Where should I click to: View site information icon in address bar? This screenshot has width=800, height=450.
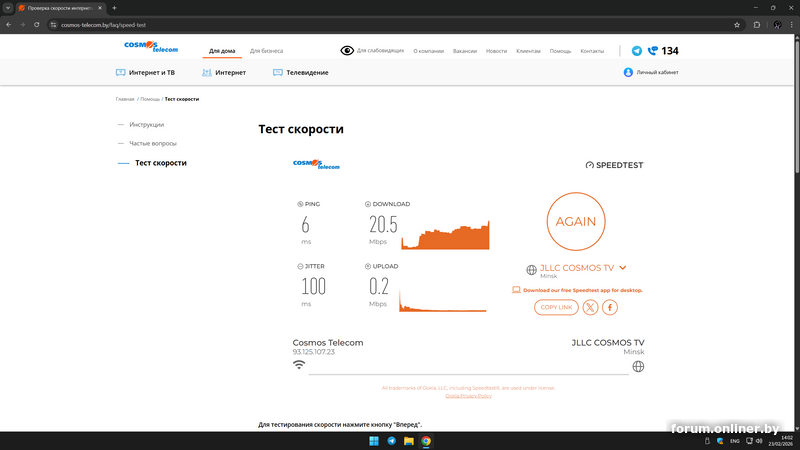coord(53,24)
